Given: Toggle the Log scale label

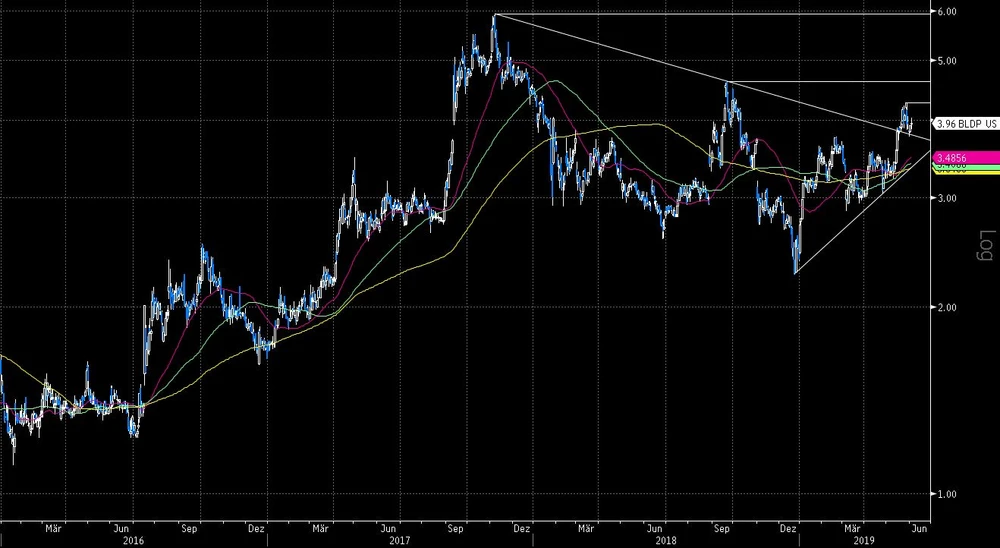Looking at the screenshot, I should tap(984, 243).
